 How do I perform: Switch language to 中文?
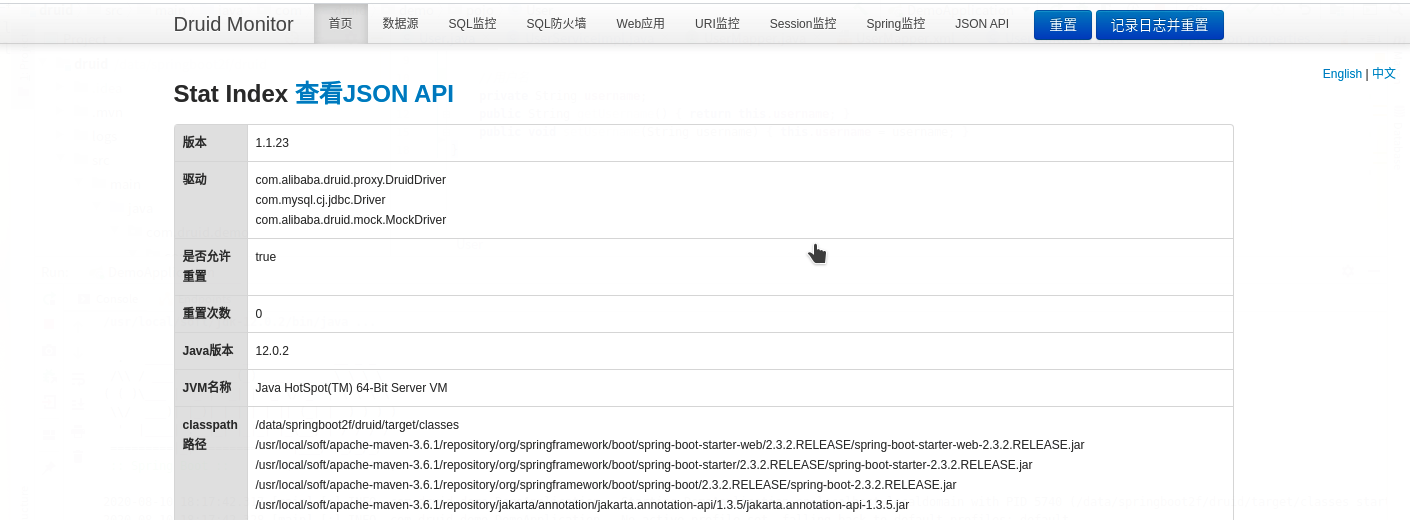pyautogui.click(x=1384, y=74)
